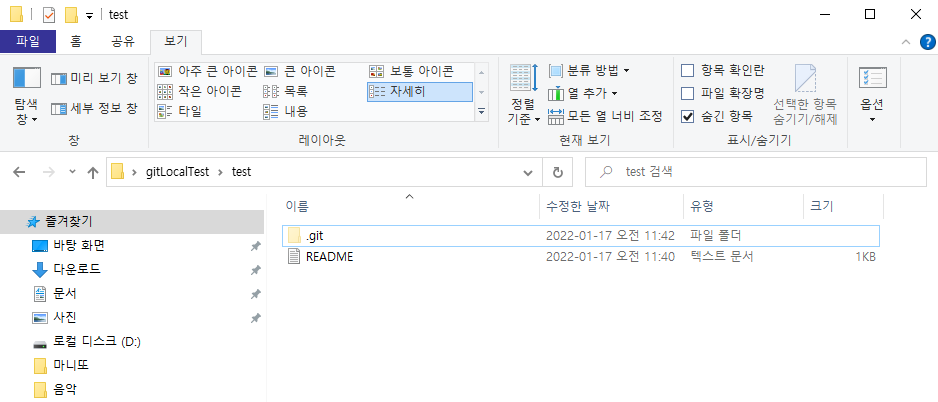Open quick access toolbar customize dropdown
This screenshot has width=938, height=402.
[89, 16]
